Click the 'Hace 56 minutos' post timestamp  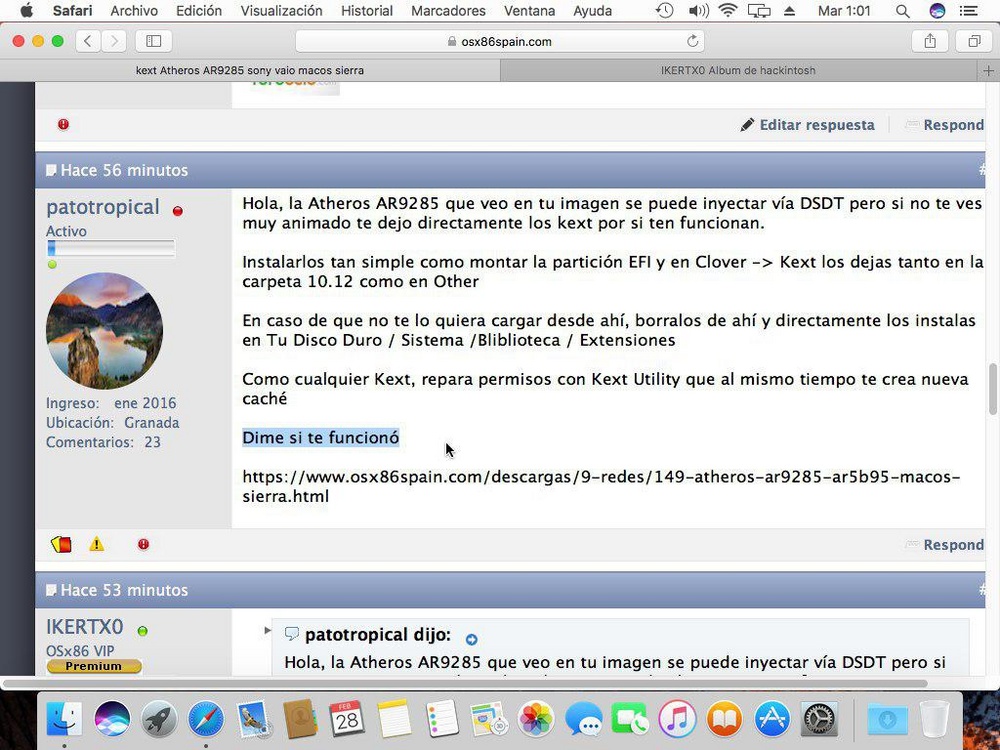coord(124,170)
